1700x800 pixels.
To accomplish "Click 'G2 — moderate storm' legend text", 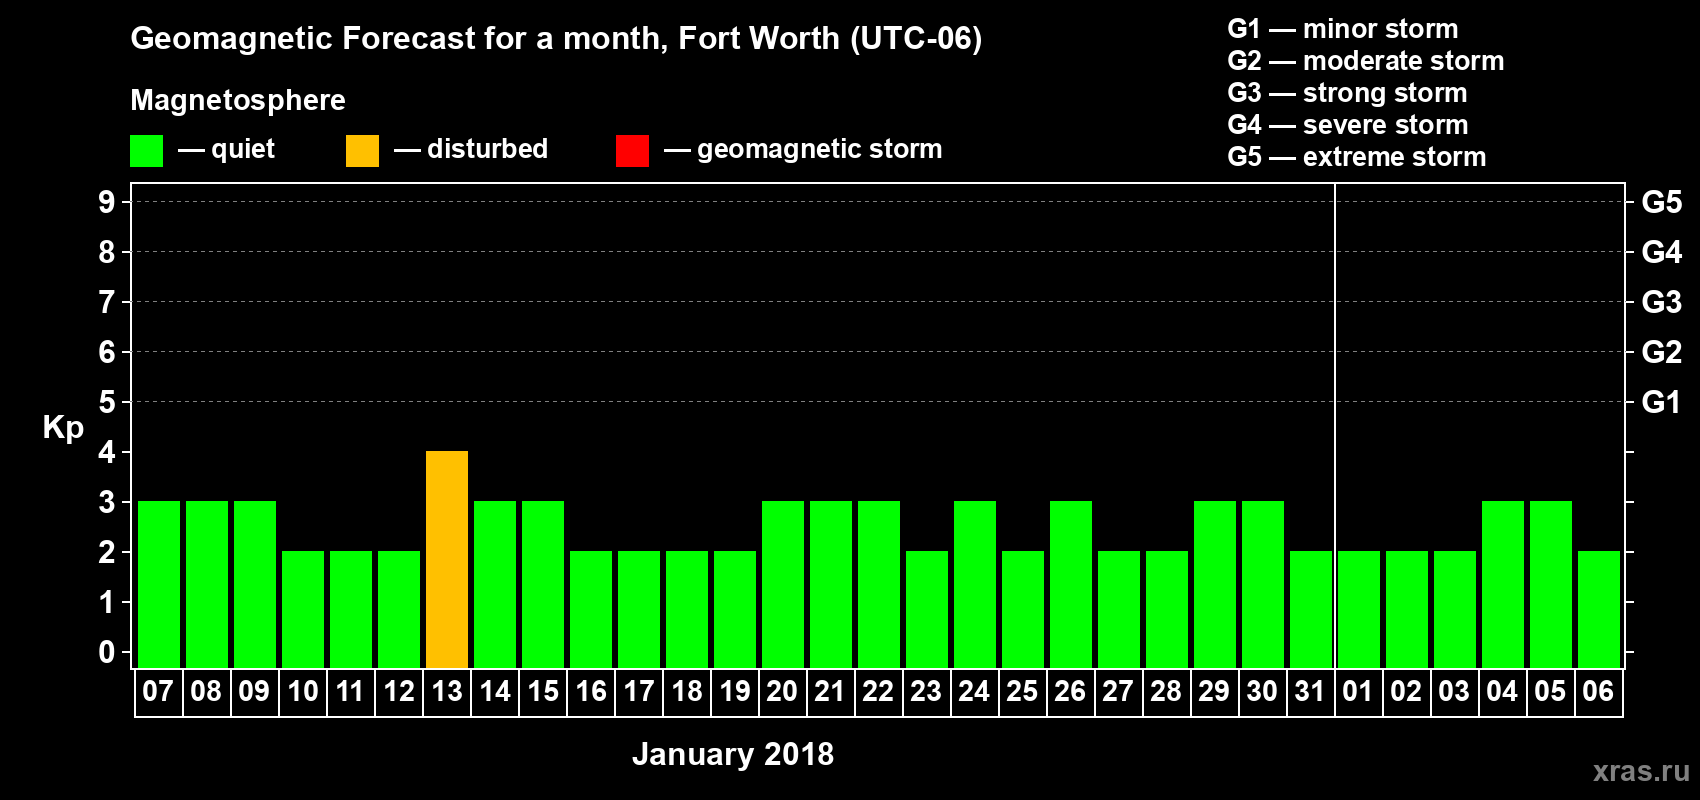I will coord(1366,61).
